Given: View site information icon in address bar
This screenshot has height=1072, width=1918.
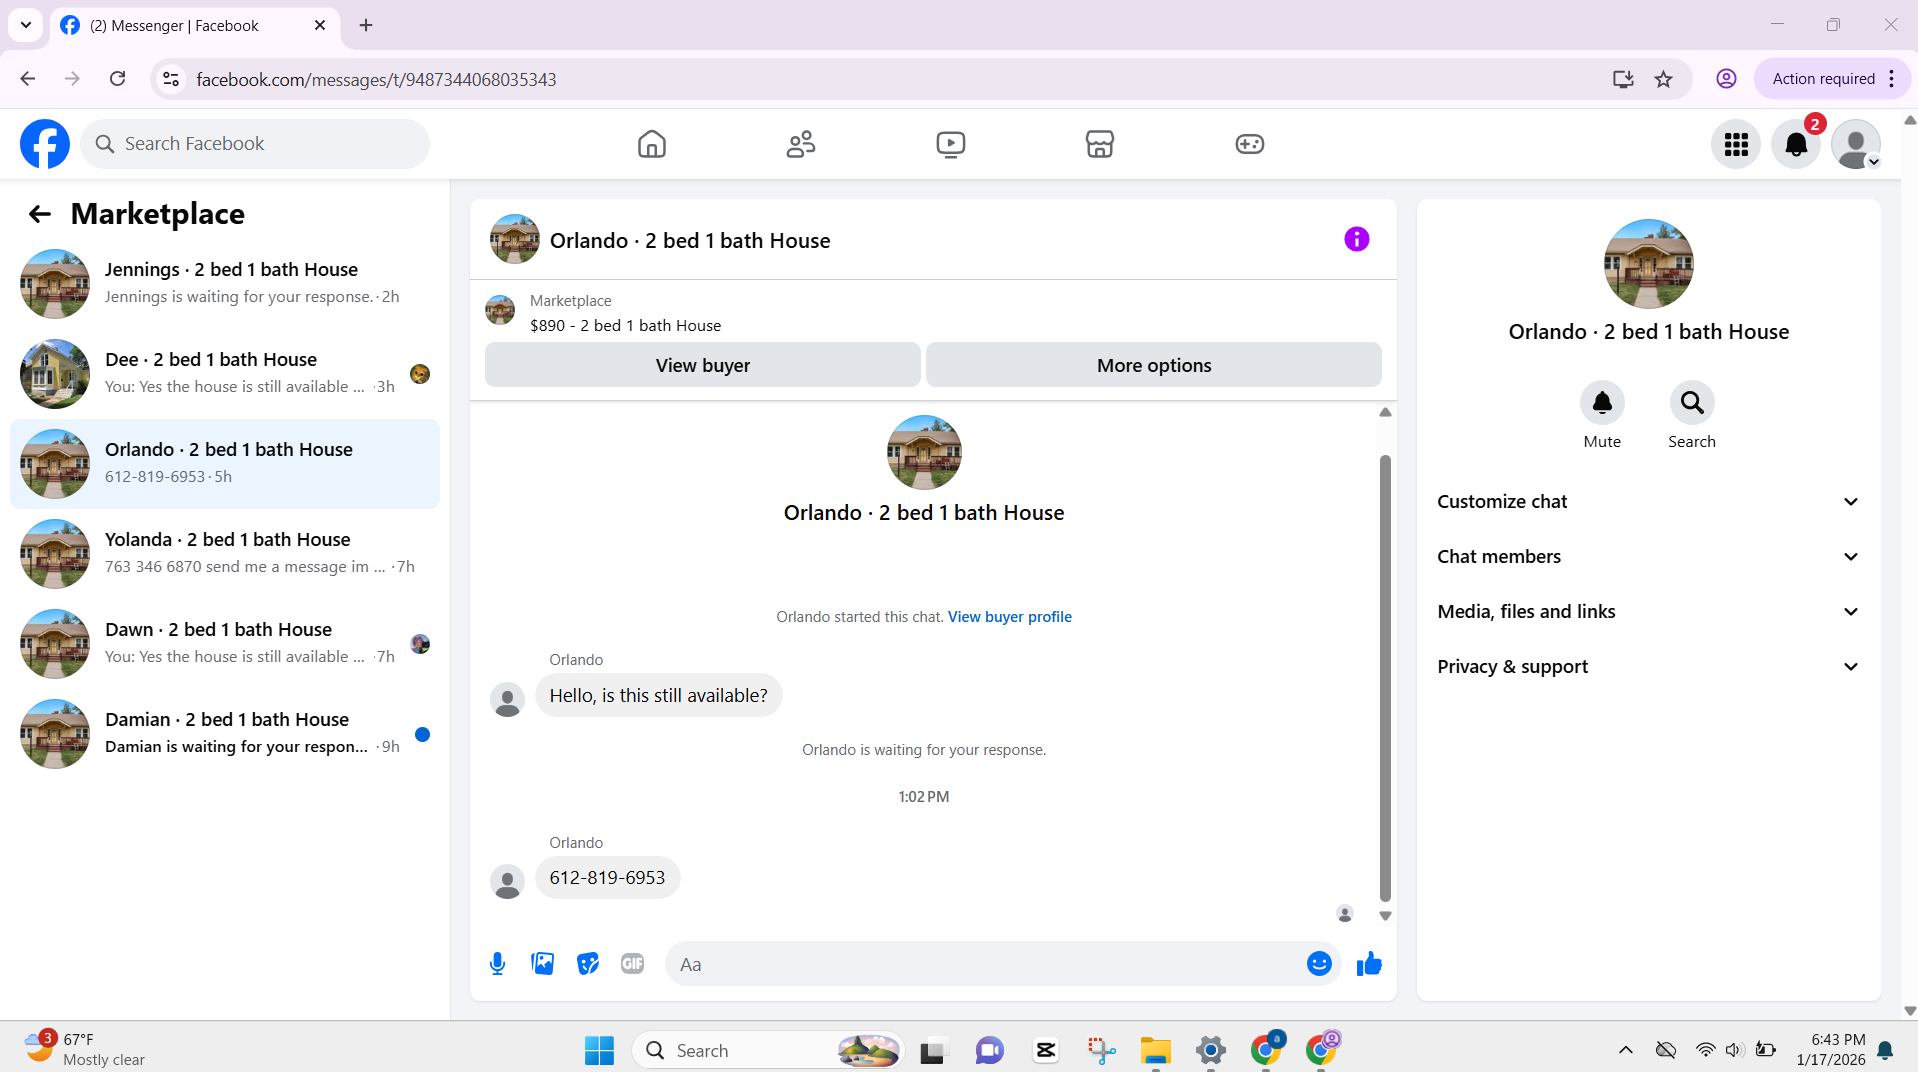Looking at the screenshot, I should point(171,79).
